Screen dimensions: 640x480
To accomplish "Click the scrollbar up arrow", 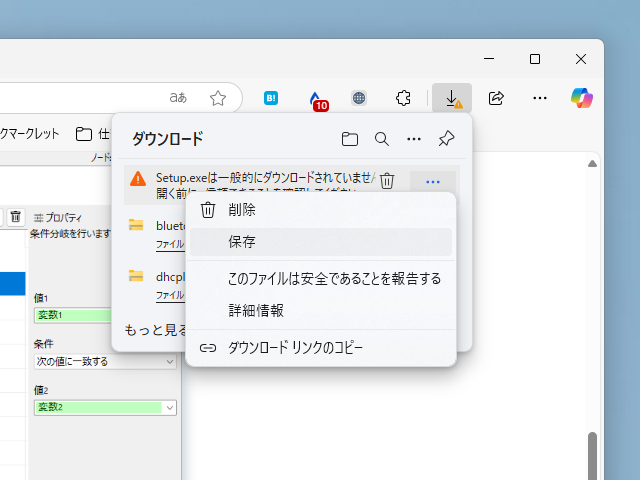I will click(x=592, y=164).
